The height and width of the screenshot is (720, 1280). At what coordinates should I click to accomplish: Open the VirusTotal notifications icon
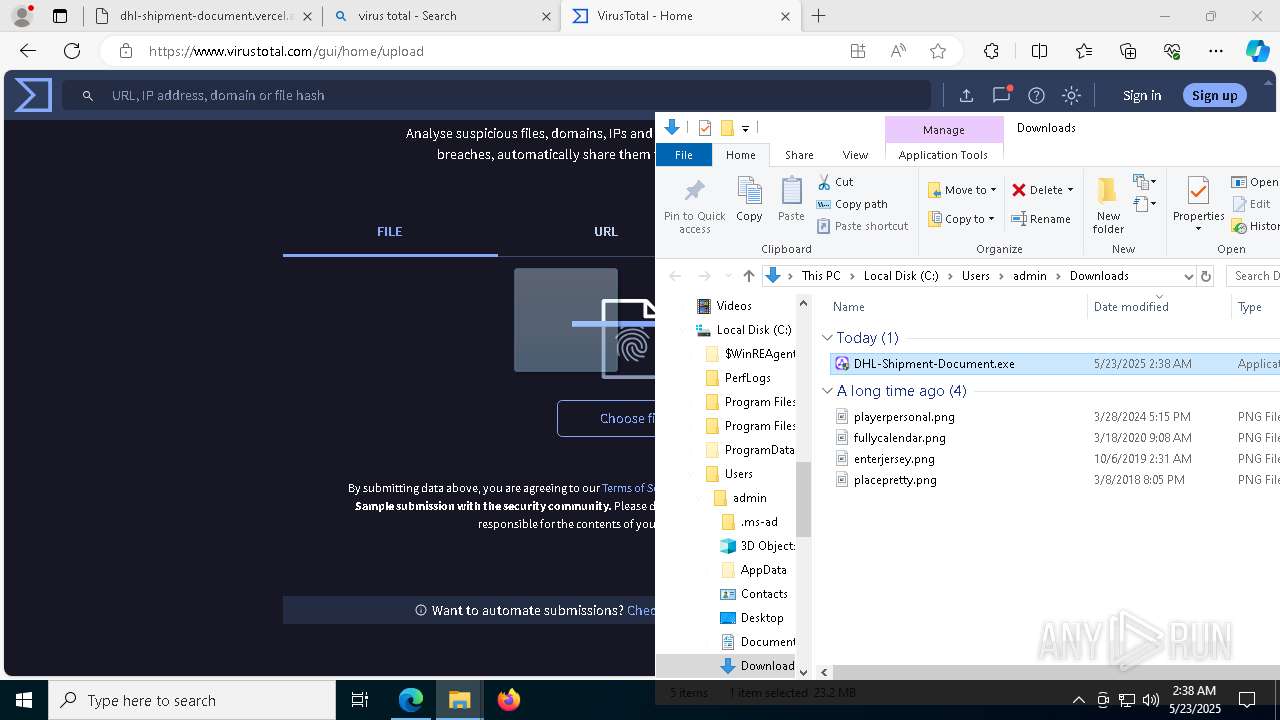coord(1001,95)
